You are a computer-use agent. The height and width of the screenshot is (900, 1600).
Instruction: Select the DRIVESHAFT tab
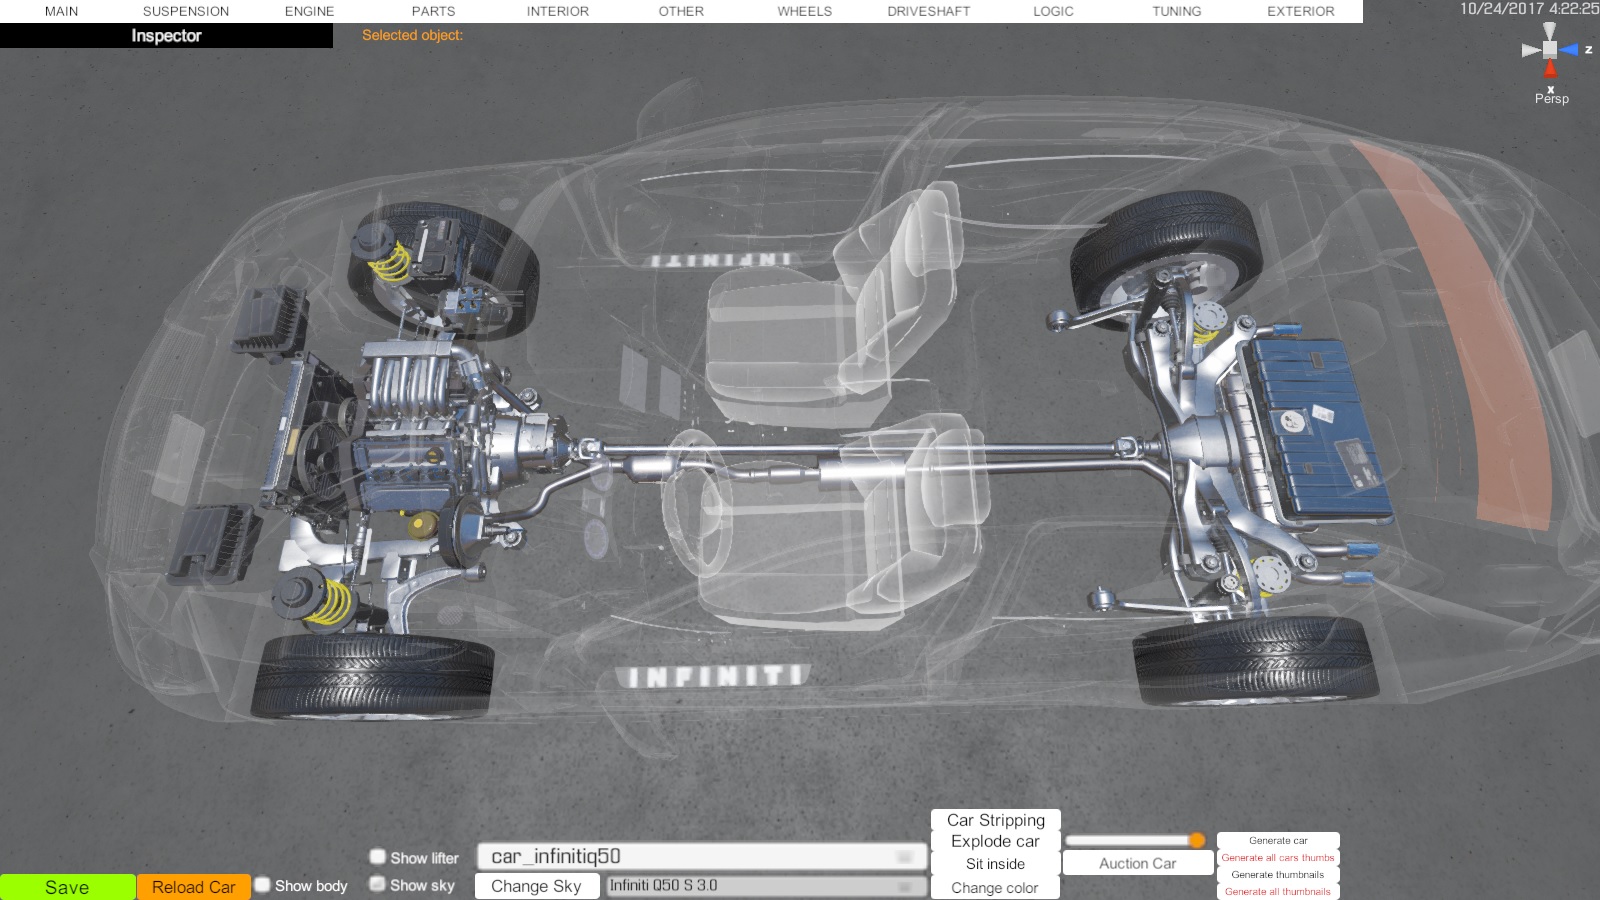[928, 11]
